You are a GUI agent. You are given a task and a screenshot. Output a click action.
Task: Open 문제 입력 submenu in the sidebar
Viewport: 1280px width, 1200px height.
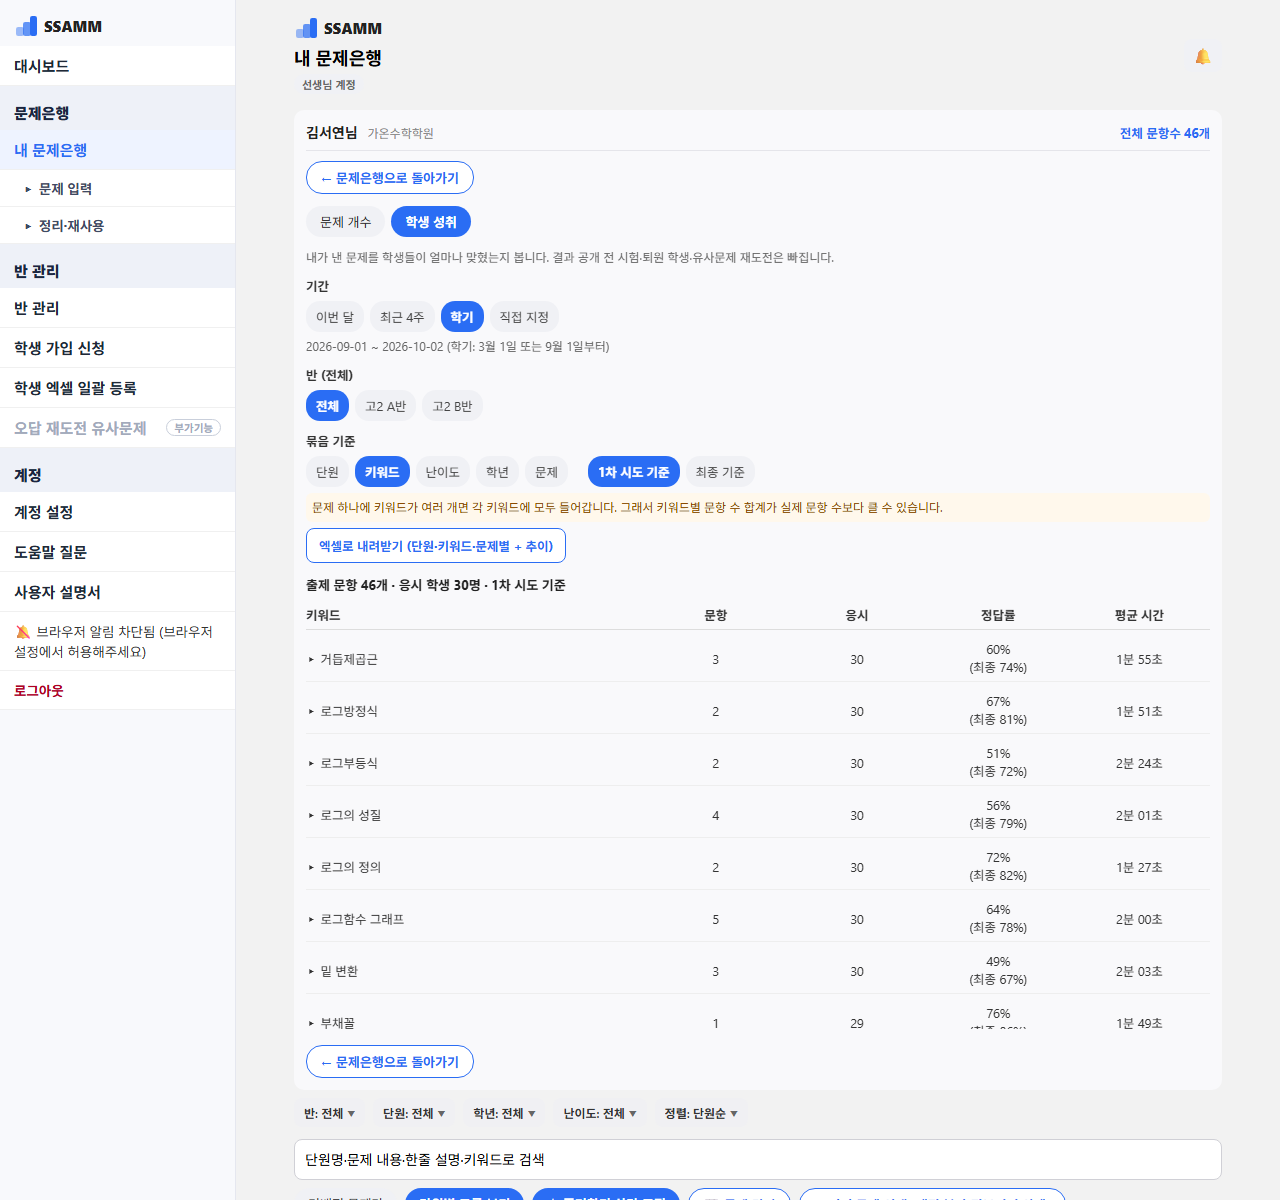point(117,189)
